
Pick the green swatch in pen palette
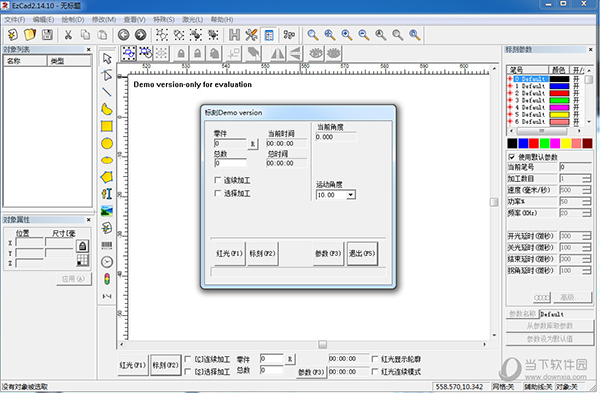(x=544, y=144)
